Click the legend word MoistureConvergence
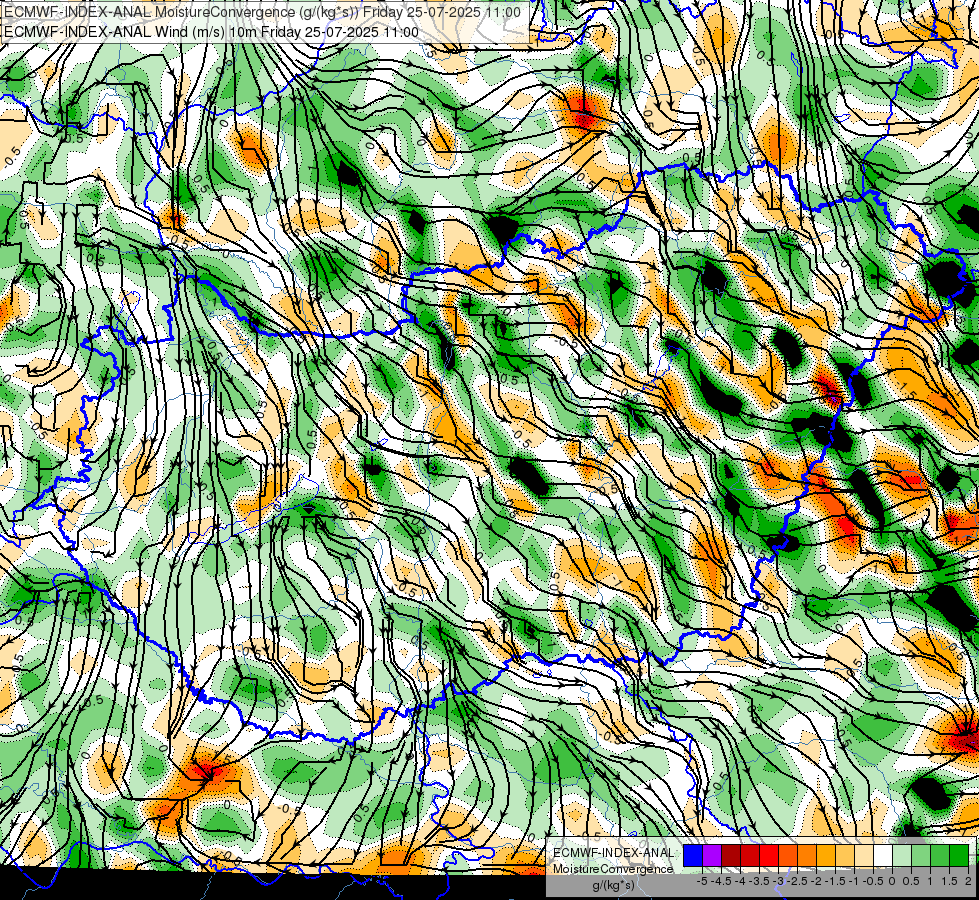The width and height of the screenshot is (979, 900). tap(613, 869)
